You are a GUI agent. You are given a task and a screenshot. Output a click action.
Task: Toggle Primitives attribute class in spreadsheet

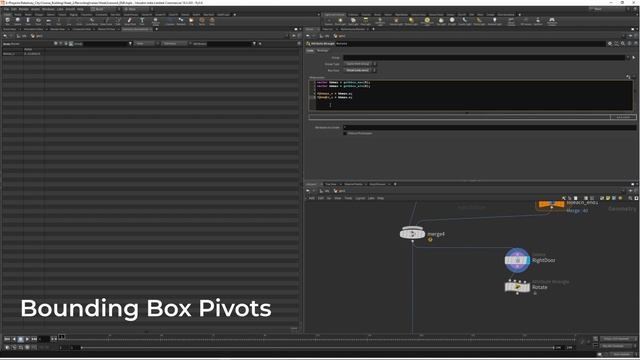click(x=66, y=43)
